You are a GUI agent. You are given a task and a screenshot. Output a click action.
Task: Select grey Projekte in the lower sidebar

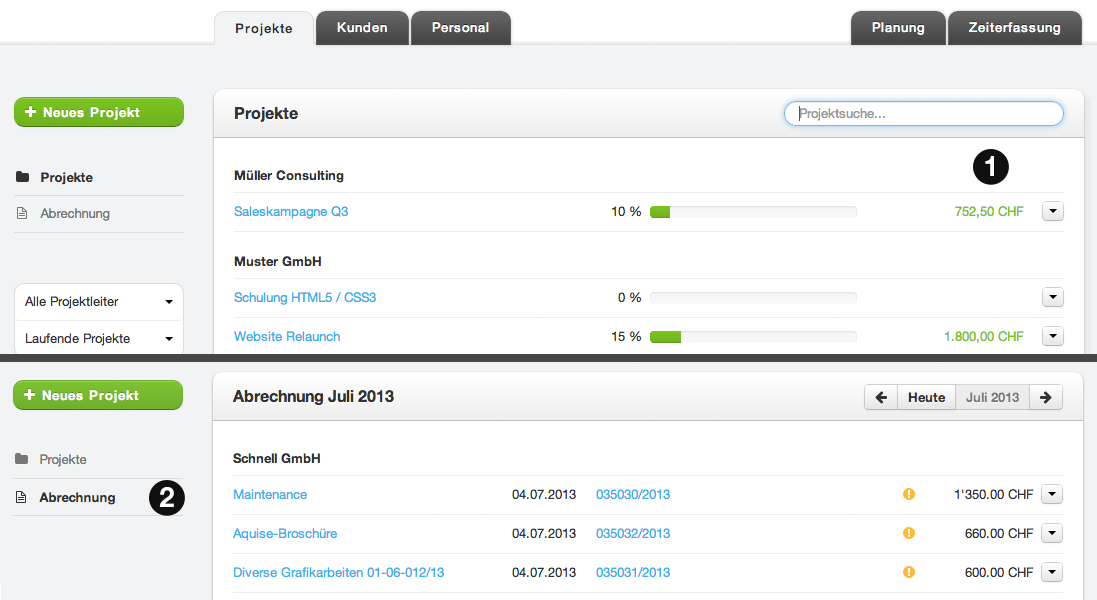pyautogui.click(x=63, y=459)
